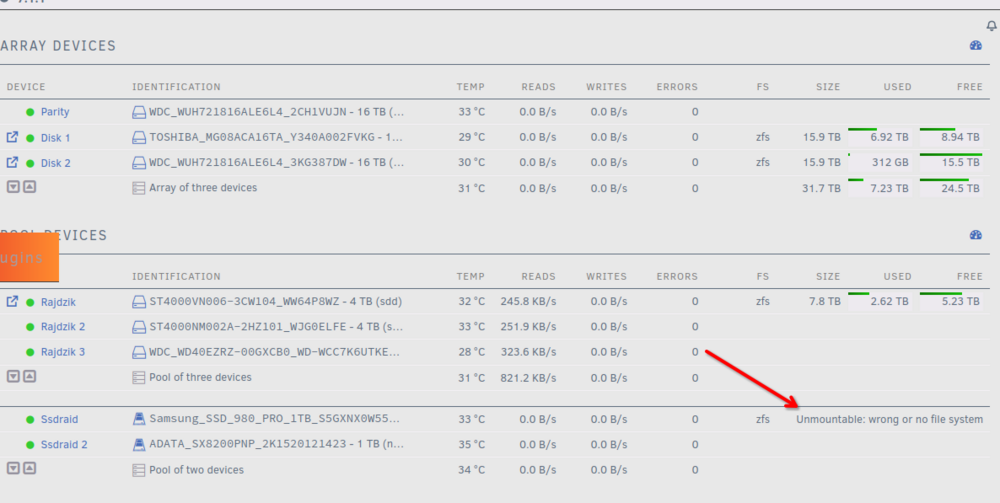1000x503 pixels.
Task: Click Samsung_SSD_980_PRO_1TB identification text
Action: 276,419
